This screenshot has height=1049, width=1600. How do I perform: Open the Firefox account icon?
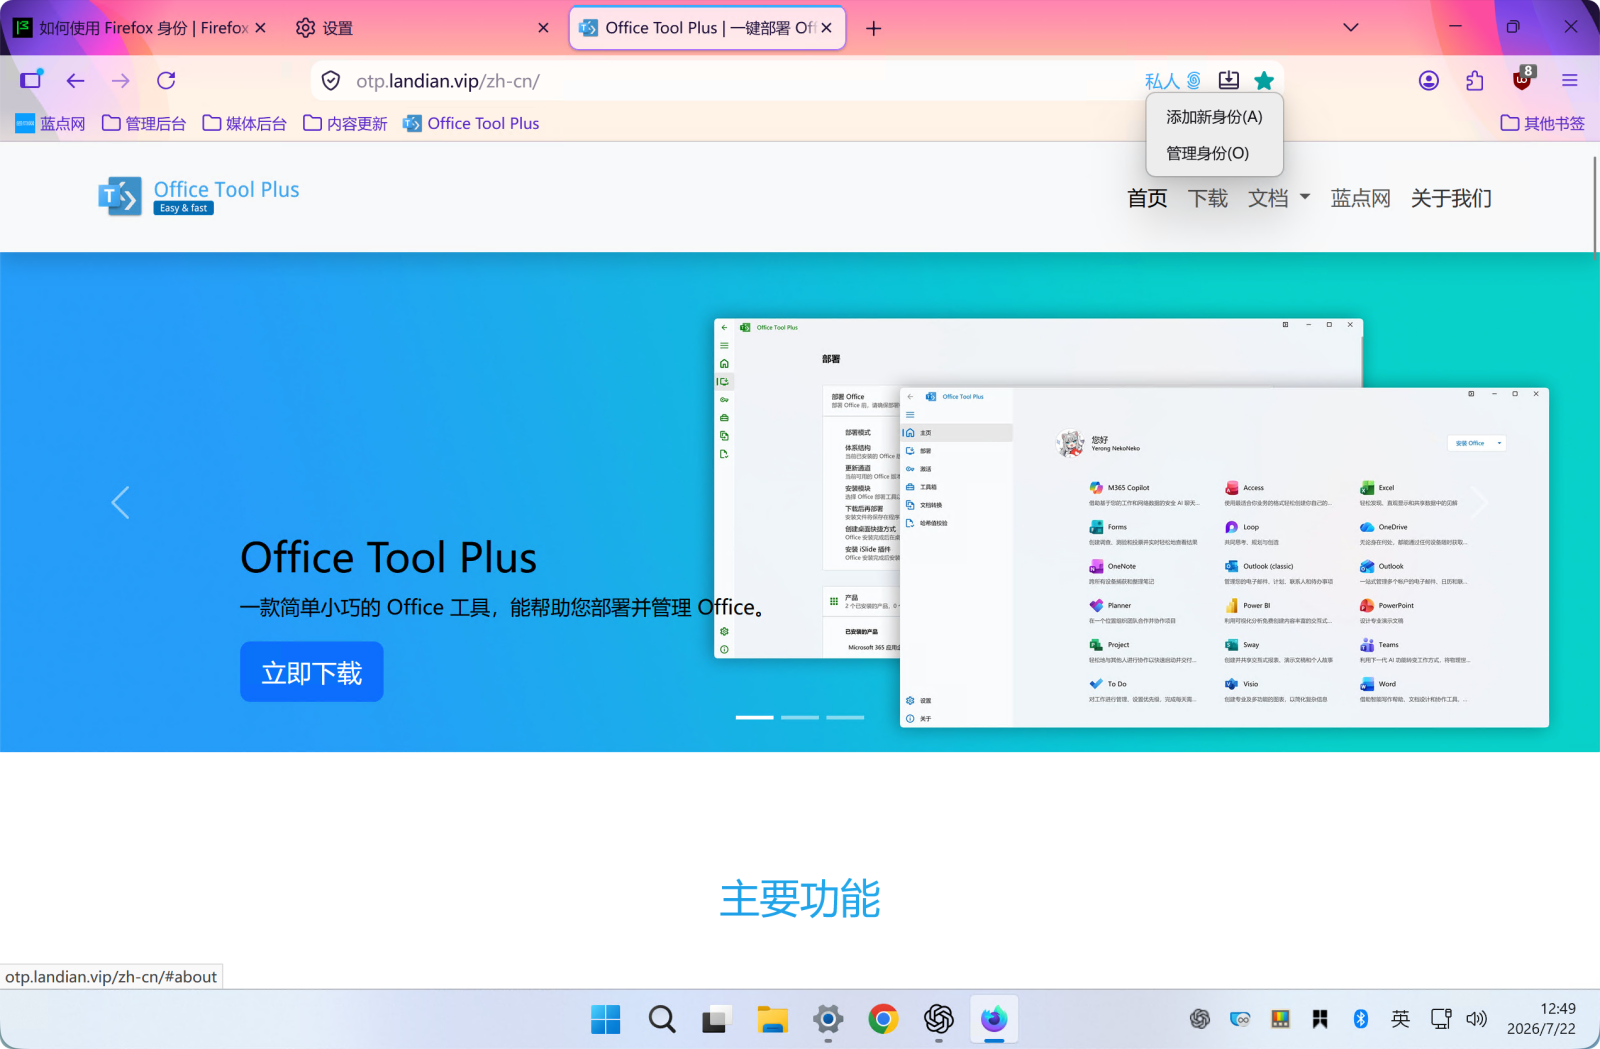coord(1429,81)
